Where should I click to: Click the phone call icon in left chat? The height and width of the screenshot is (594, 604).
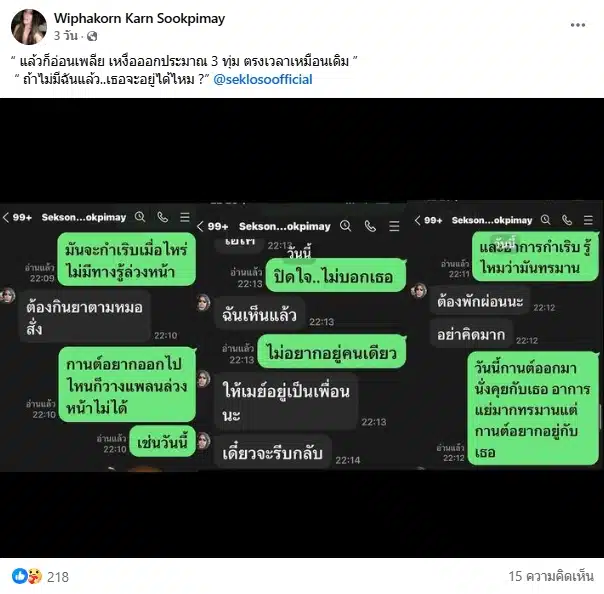pos(163,217)
